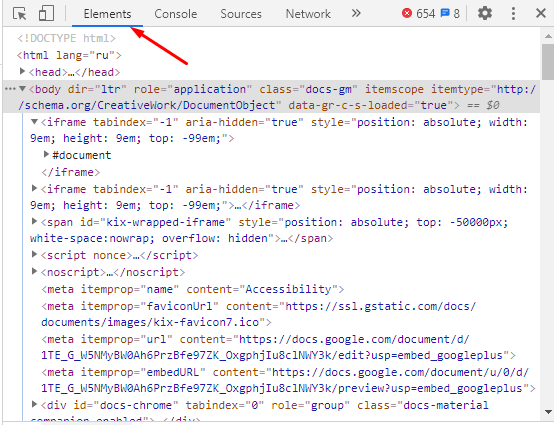Viewport: 554px width, 425px height.
Task: Show more tabs with double chevron
Action: click(x=356, y=13)
